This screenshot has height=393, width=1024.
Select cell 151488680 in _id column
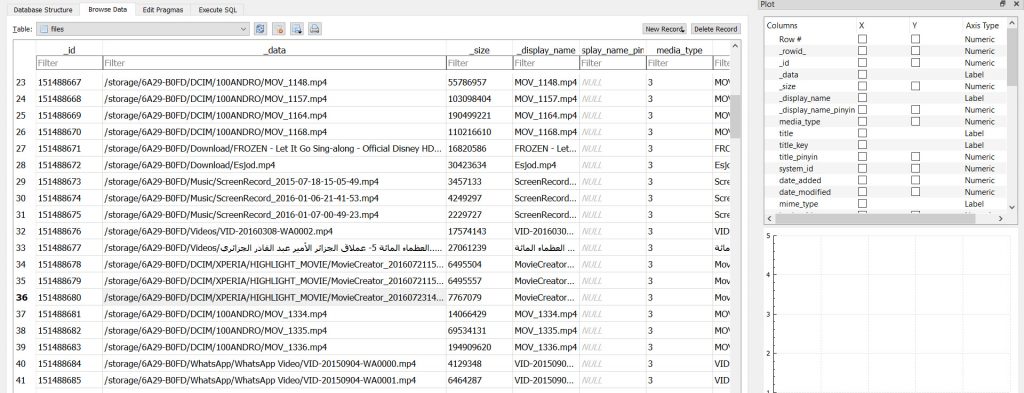[69, 297]
